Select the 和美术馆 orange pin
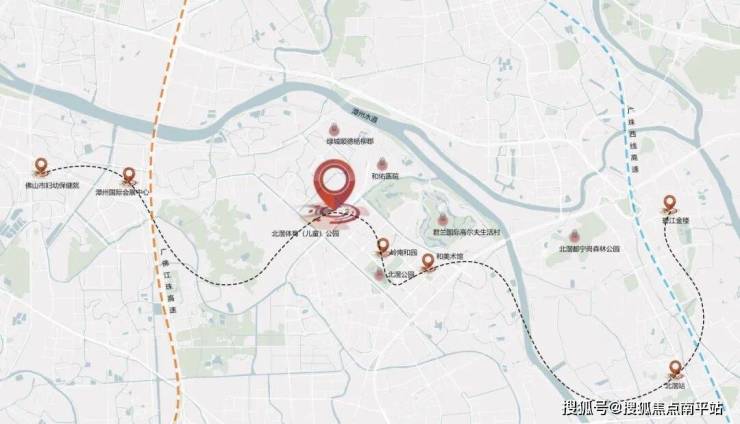Image resolution: width=740 pixels, height=424 pixels. (x=428, y=262)
